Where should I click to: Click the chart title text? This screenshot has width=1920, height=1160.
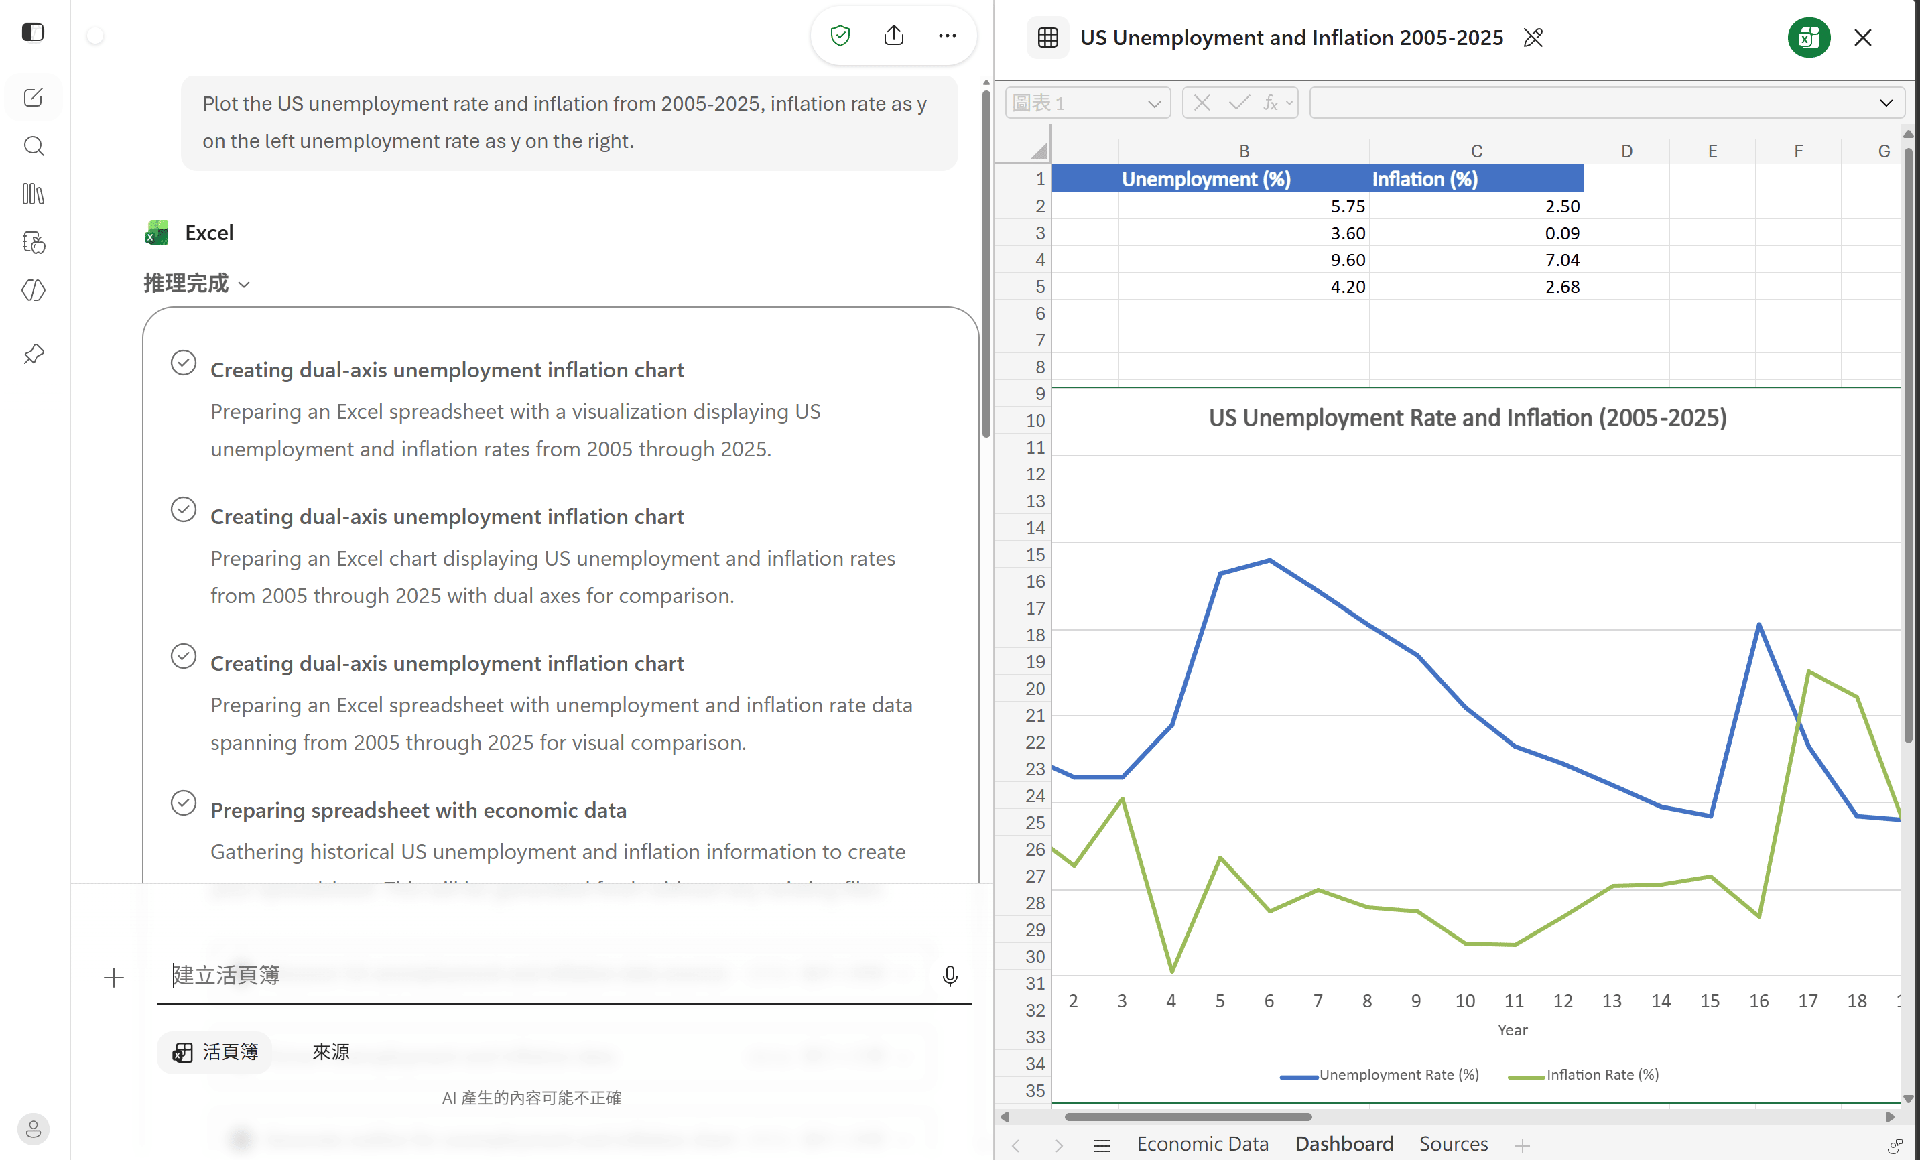point(1467,418)
